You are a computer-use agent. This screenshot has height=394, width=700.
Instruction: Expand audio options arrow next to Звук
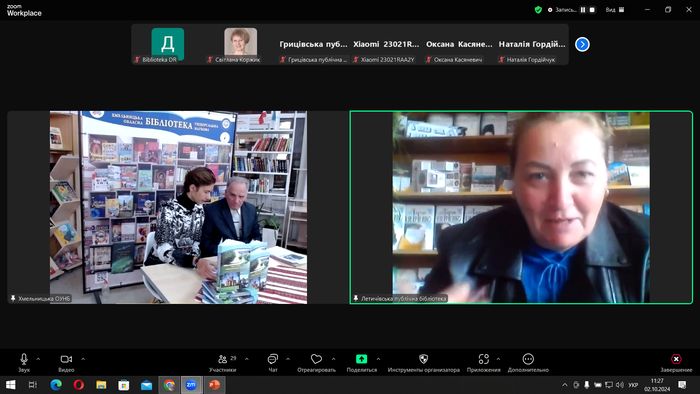(x=38, y=359)
